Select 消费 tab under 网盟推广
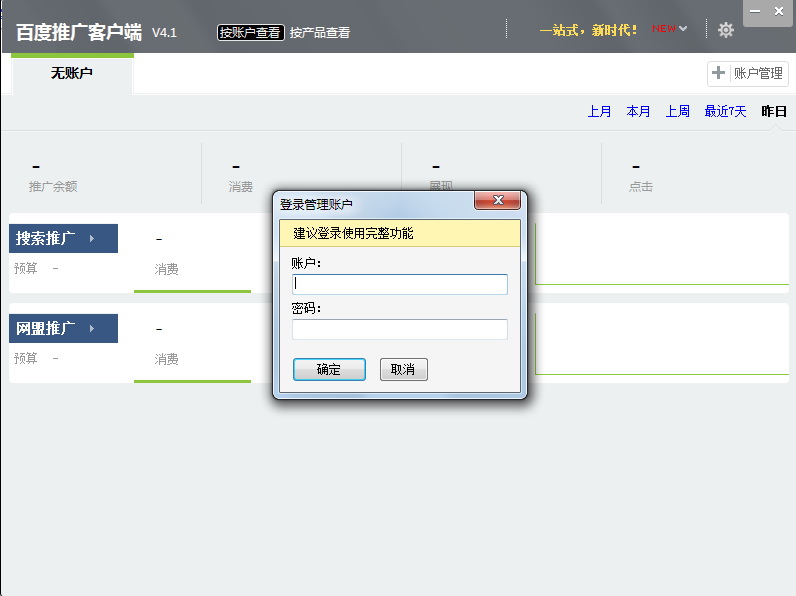 pyautogui.click(x=167, y=359)
